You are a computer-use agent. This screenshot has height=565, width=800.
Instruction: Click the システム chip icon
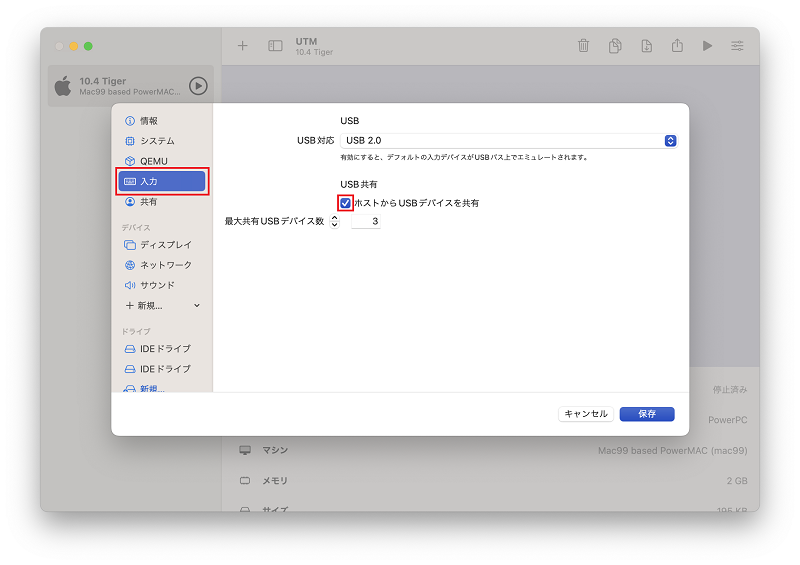point(130,141)
